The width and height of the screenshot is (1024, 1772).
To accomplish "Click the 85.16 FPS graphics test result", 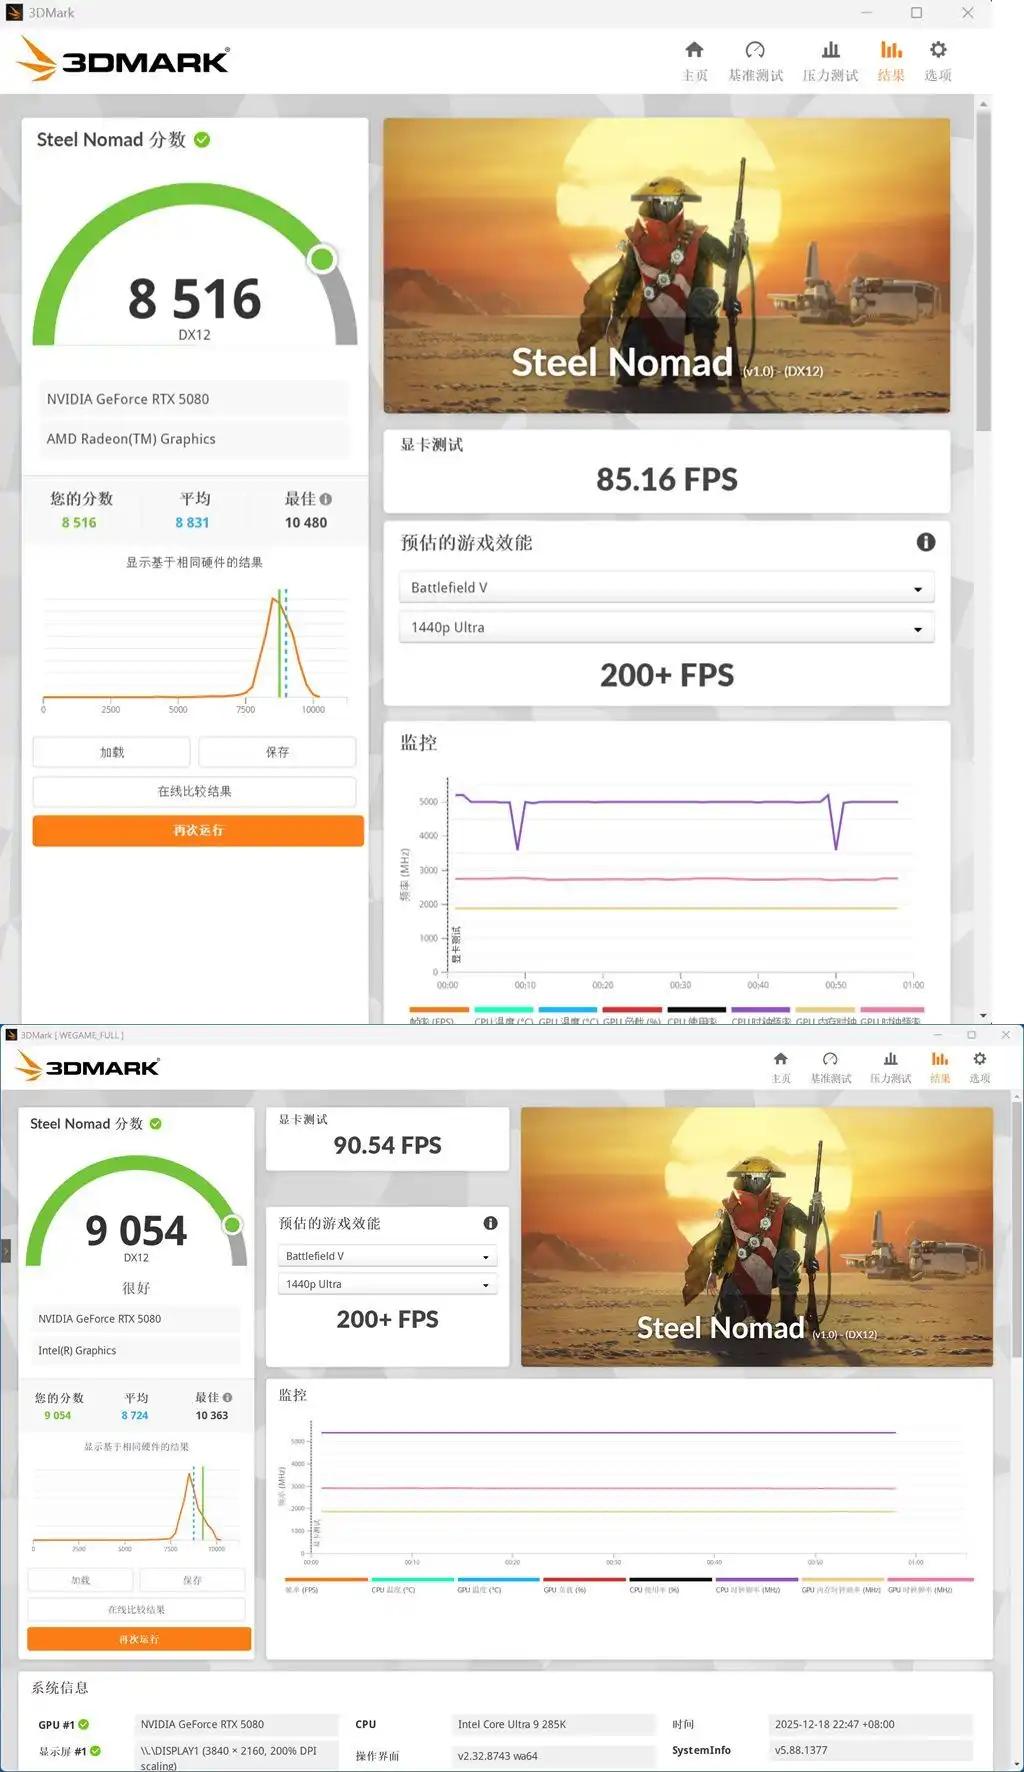I will click(x=667, y=480).
